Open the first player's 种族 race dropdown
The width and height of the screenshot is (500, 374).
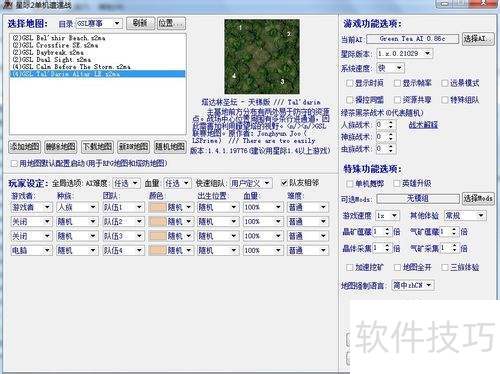coord(77,207)
